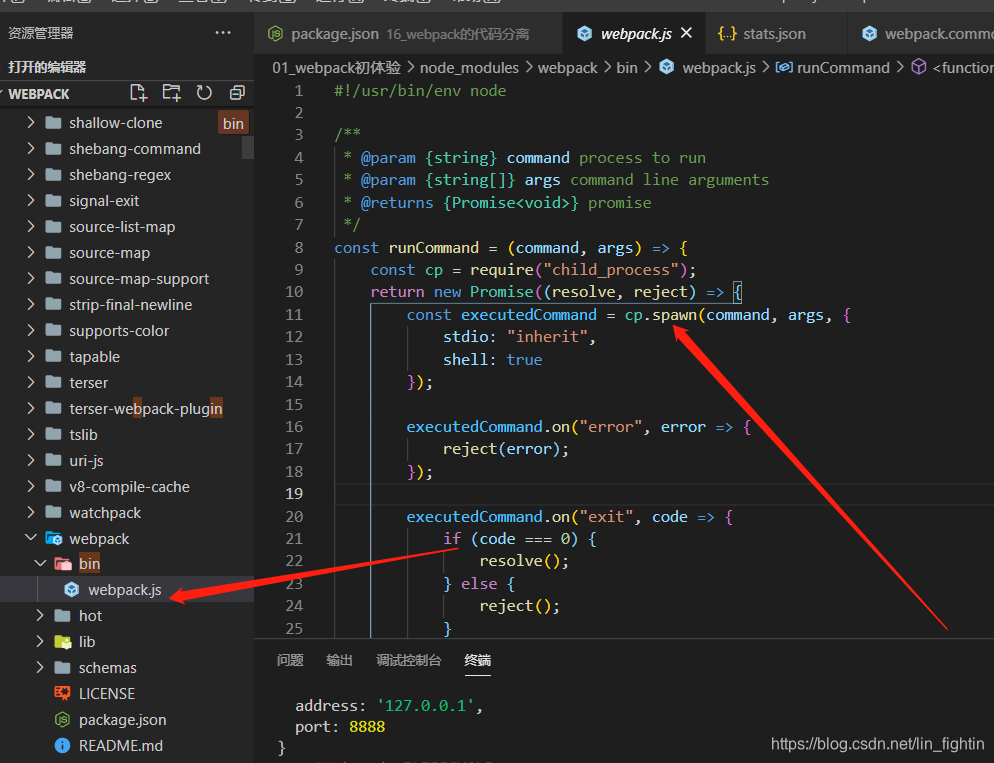Click the package.json tab node icon

pos(275,33)
